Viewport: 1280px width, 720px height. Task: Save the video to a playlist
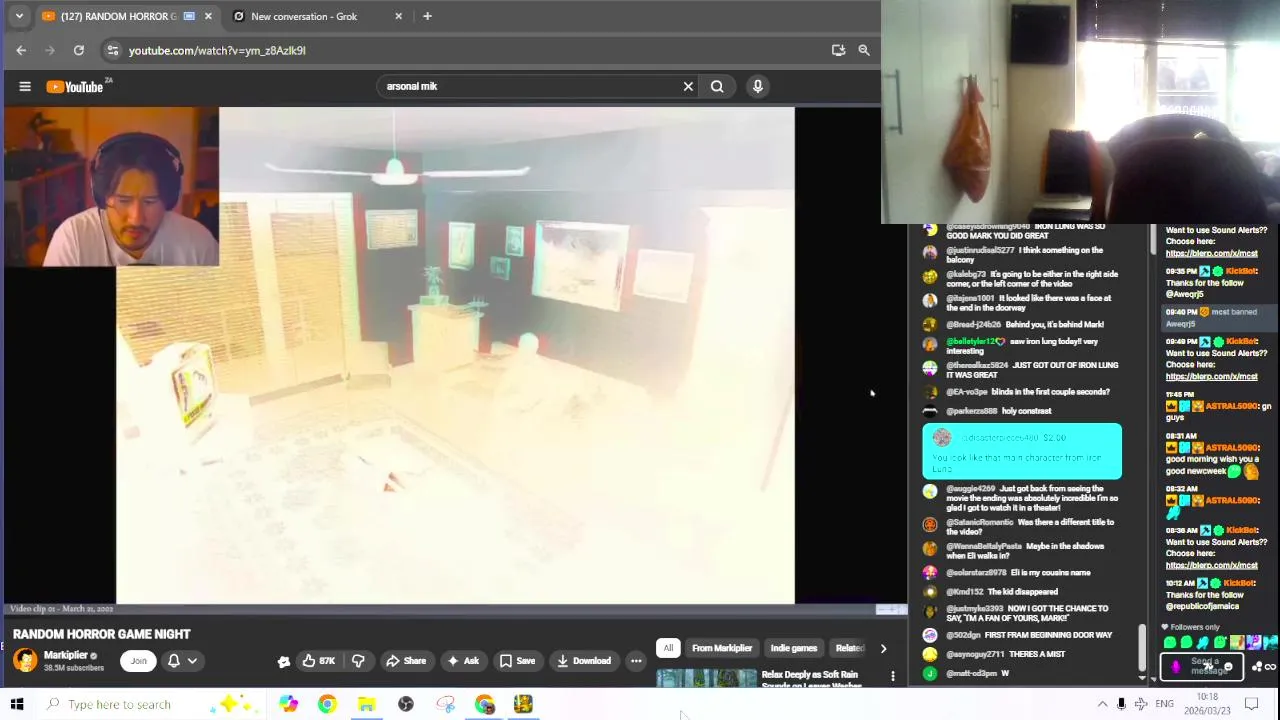click(517, 660)
